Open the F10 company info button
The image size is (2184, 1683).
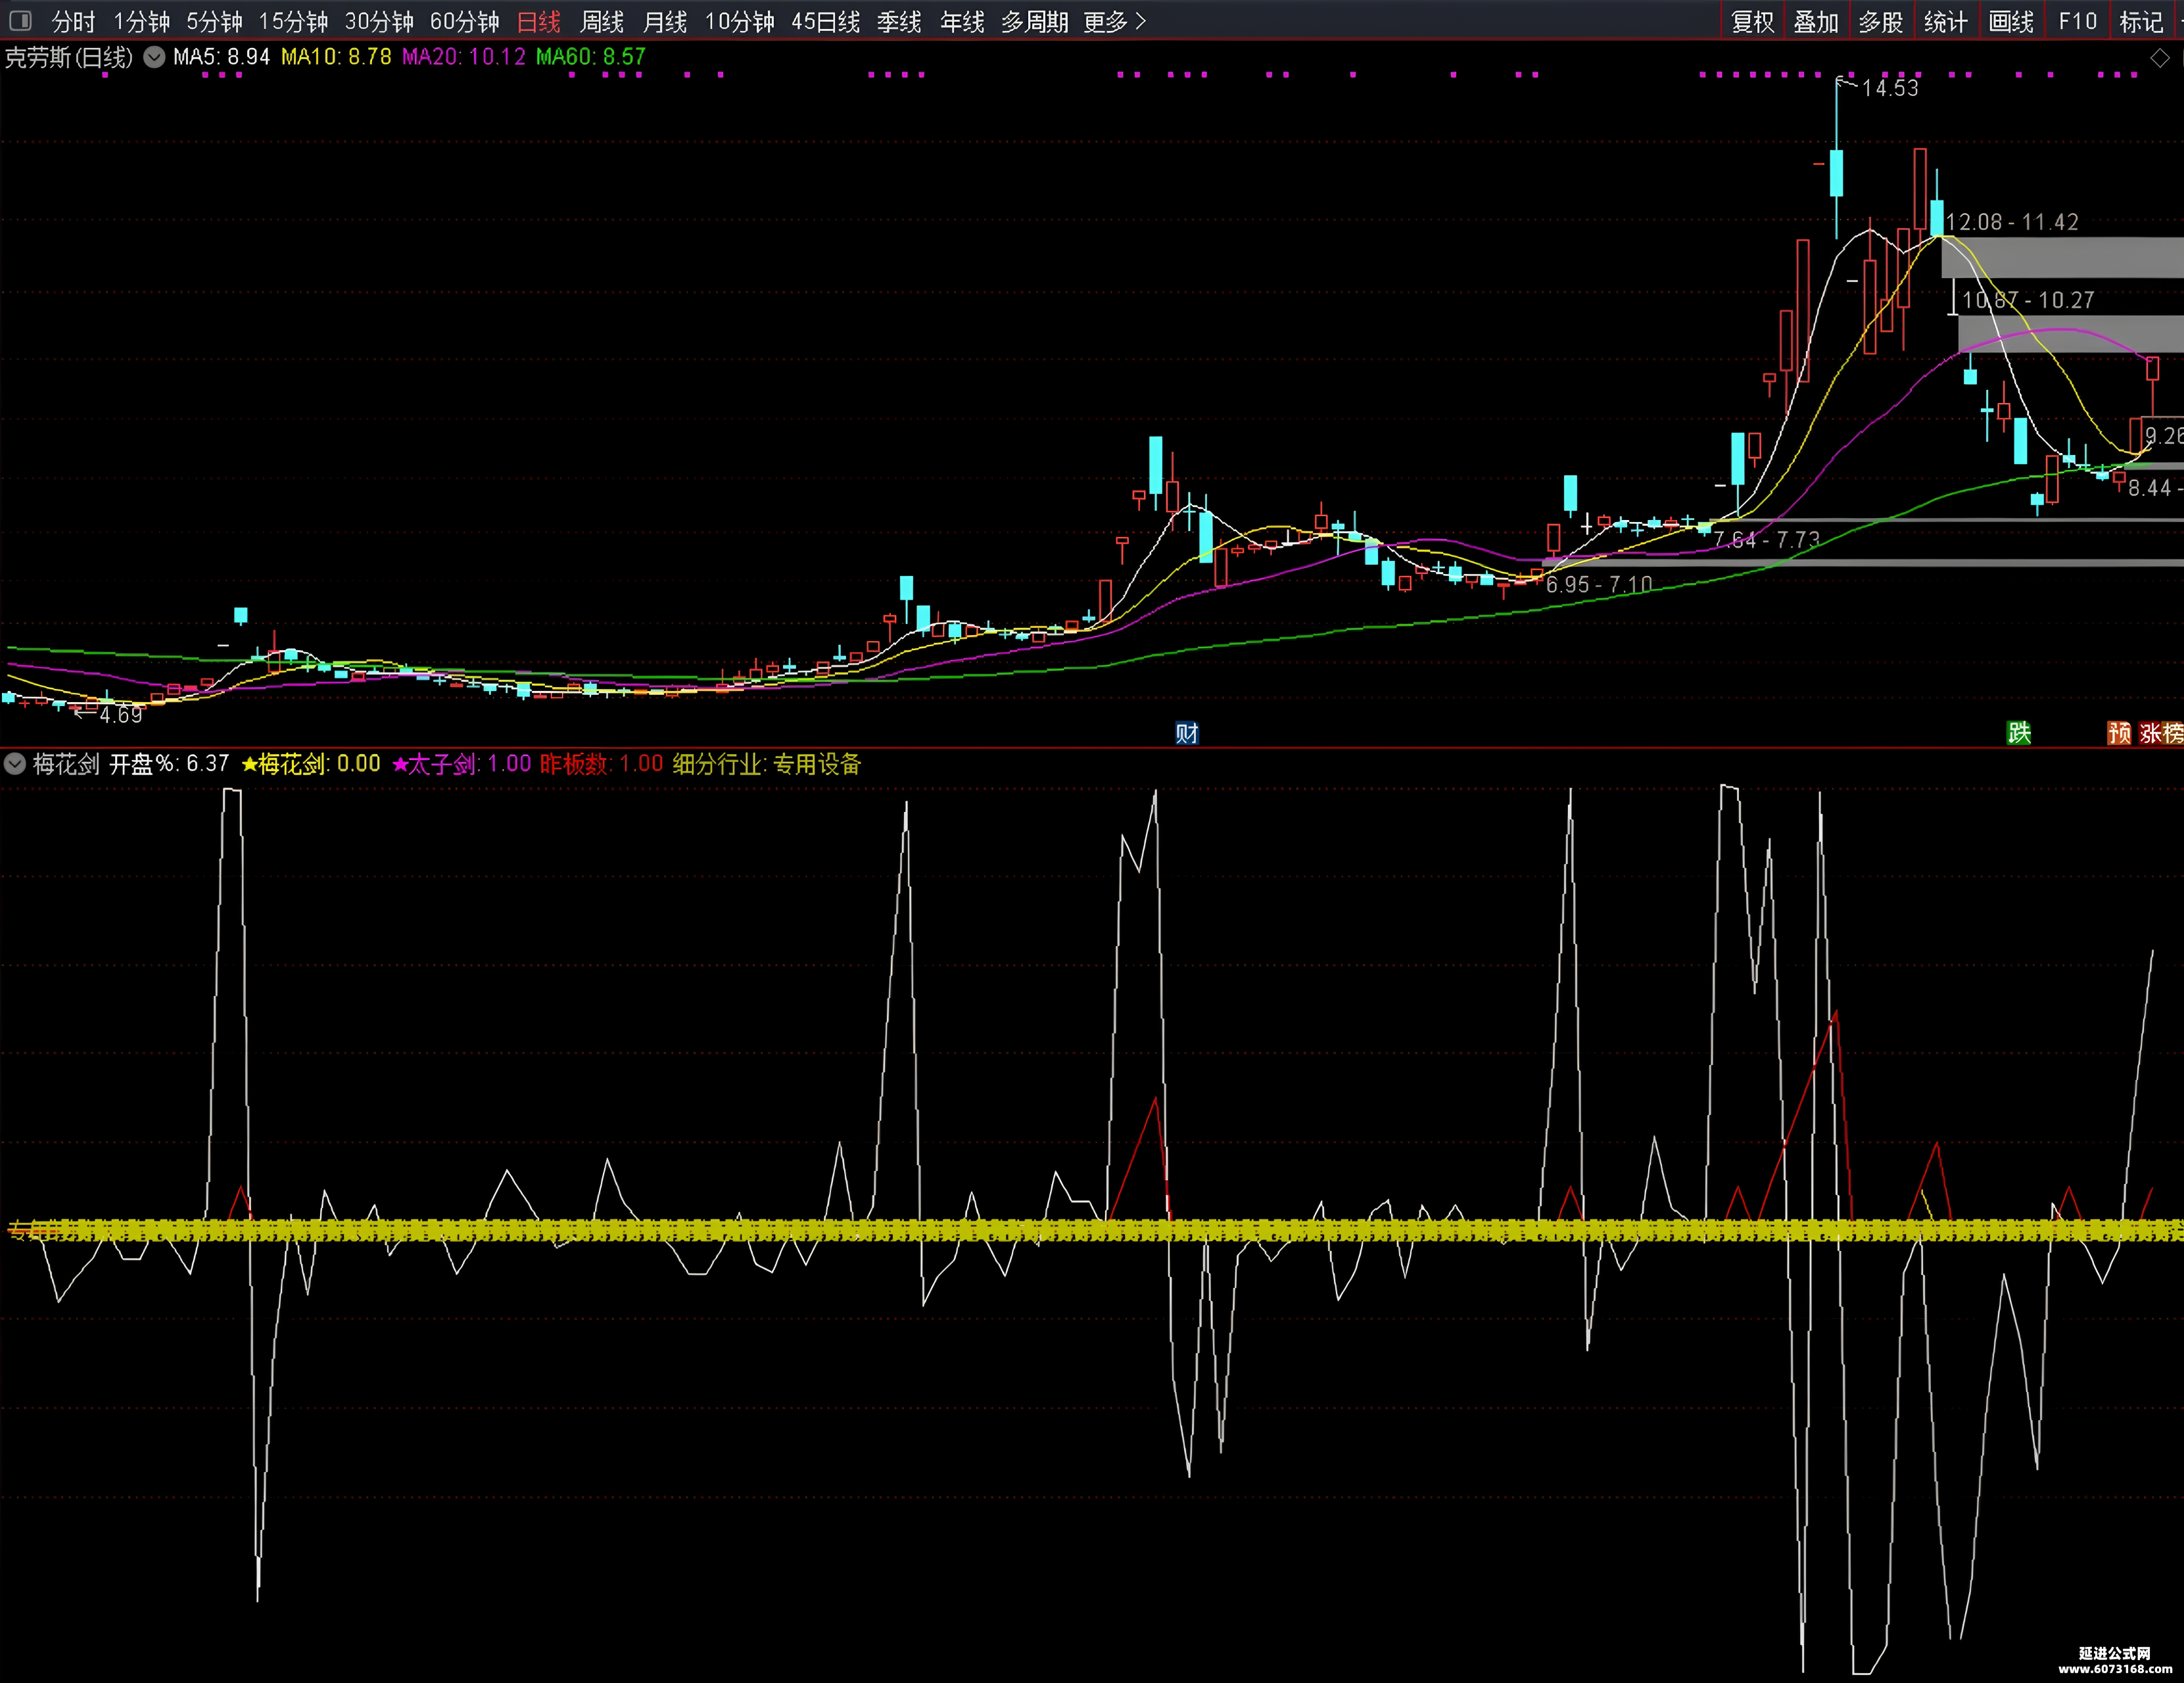click(2077, 21)
